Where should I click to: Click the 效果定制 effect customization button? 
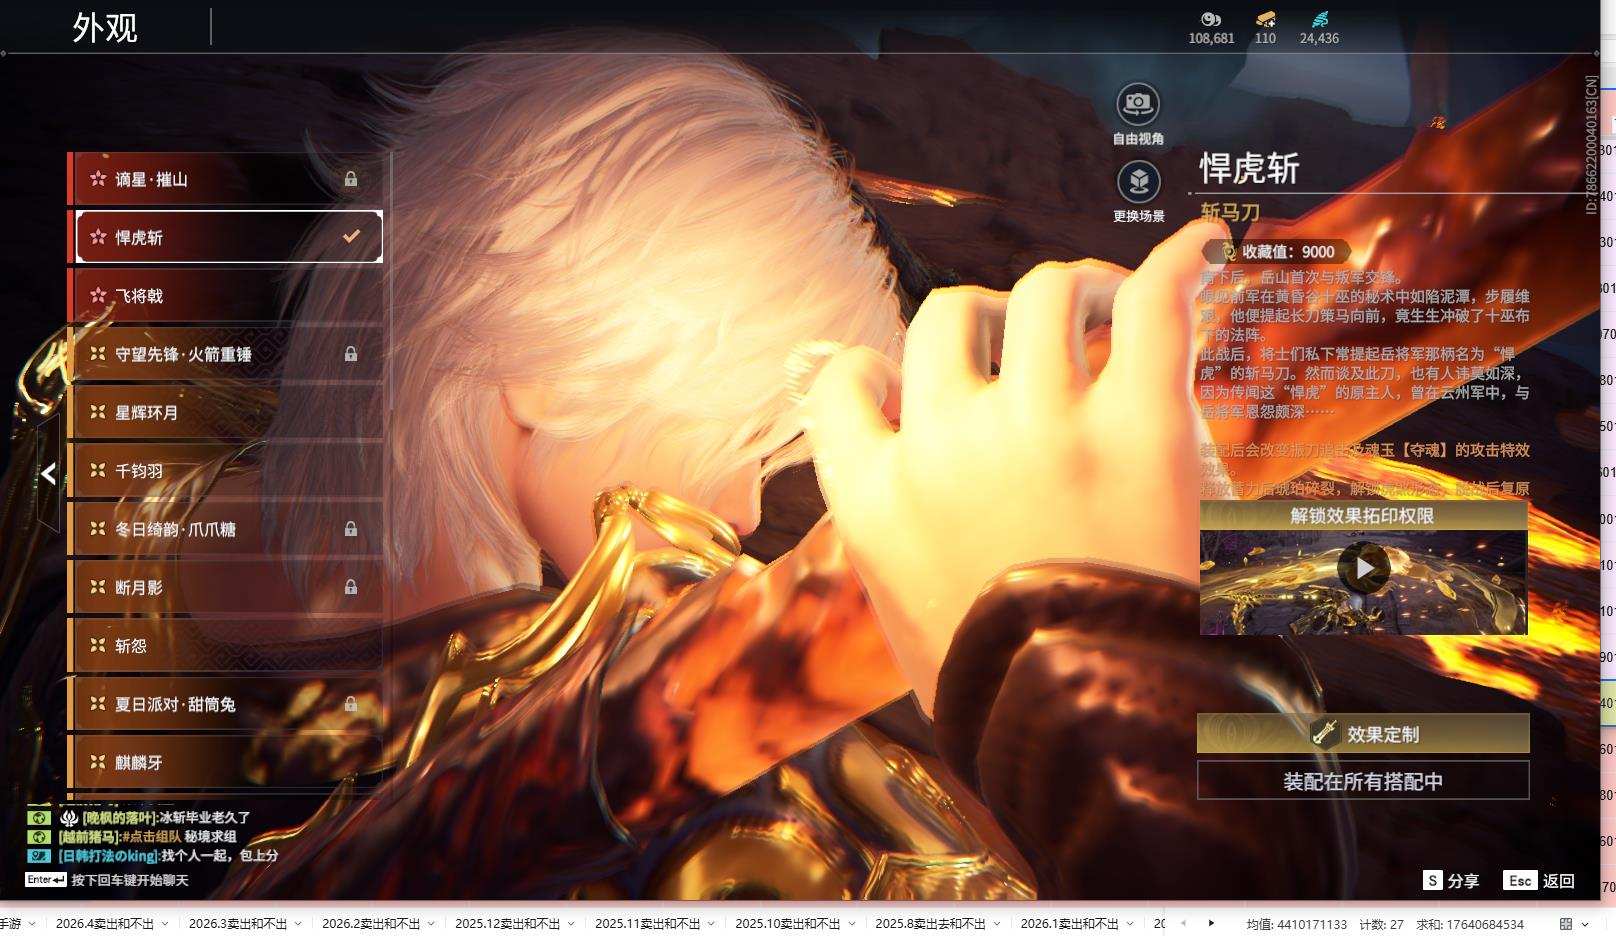(1363, 734)
